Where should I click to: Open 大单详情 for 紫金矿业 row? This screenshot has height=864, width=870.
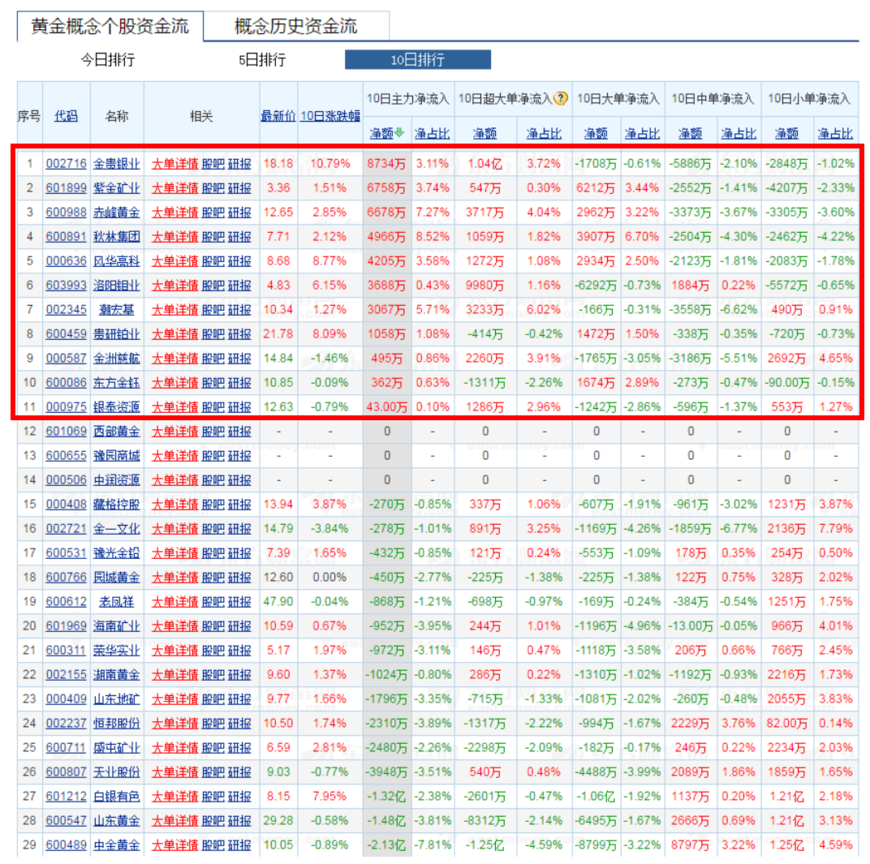pyautogui.click(x=175, y=188)
